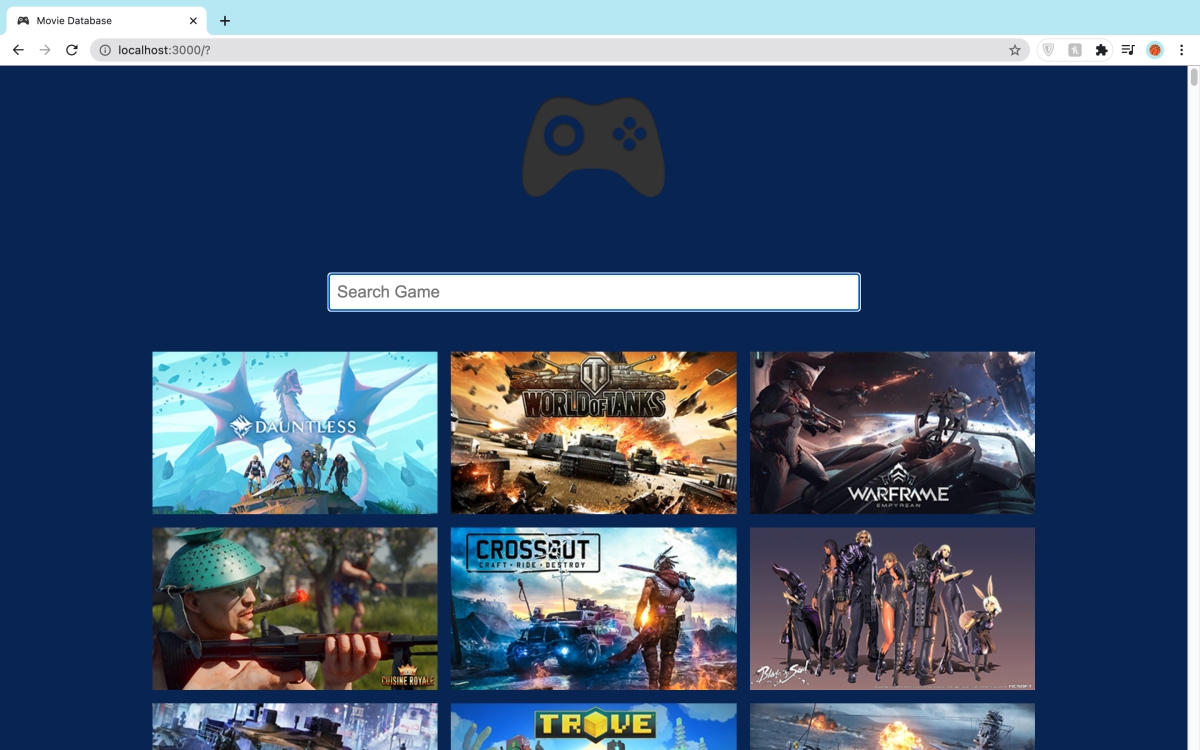Screen dimensions: 1200x750
Task: Close the Movie Database tab
Action: coord(193,21)
